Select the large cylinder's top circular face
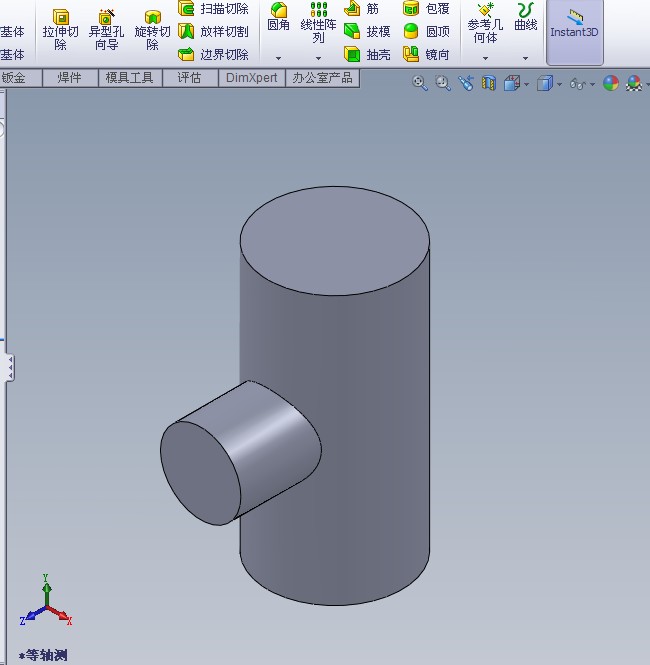Image resolution: width=650 pixels, height=665 pixels. 335,240
